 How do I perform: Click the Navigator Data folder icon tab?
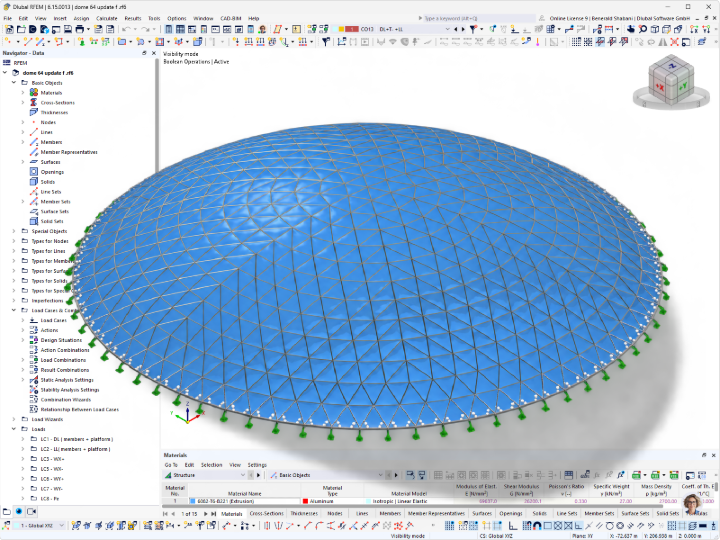[7, 511]
